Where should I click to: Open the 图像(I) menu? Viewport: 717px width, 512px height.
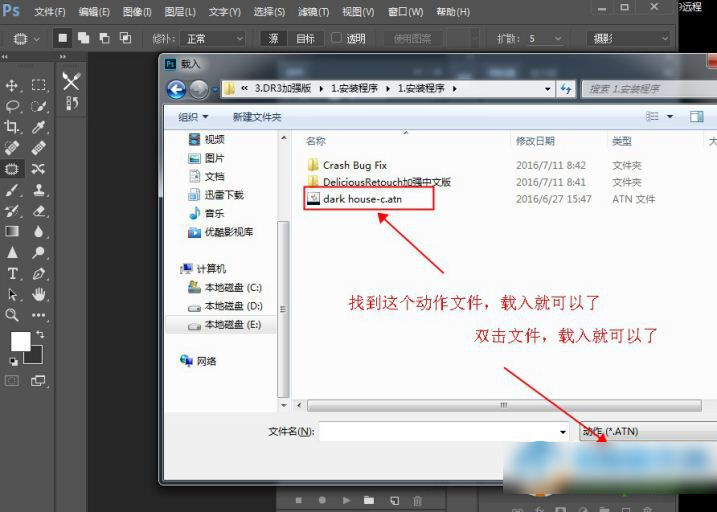click(137, 11)
